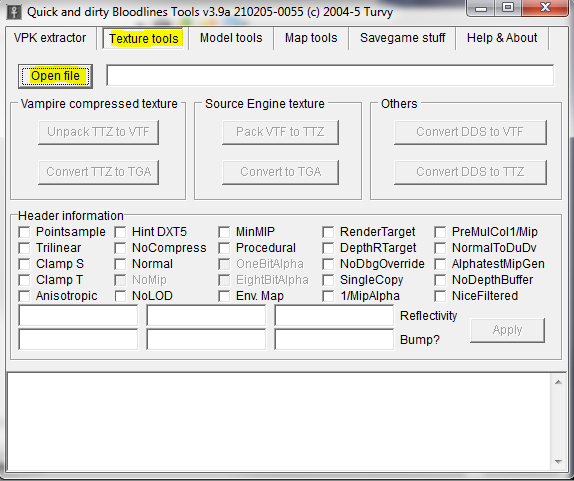The image size is (574, 481).
Task: Click Convert TTZ to TGA button
Action: tap(98, 172)
